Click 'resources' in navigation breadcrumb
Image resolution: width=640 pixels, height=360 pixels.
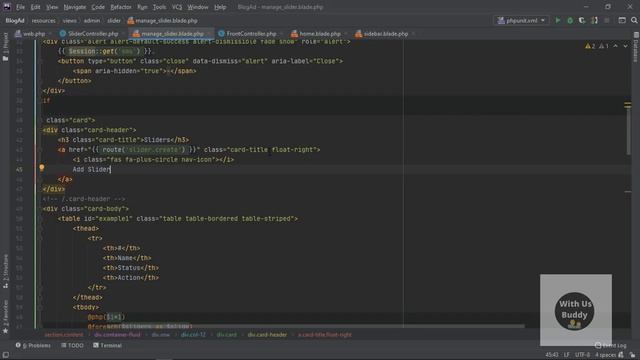[43, 20]
